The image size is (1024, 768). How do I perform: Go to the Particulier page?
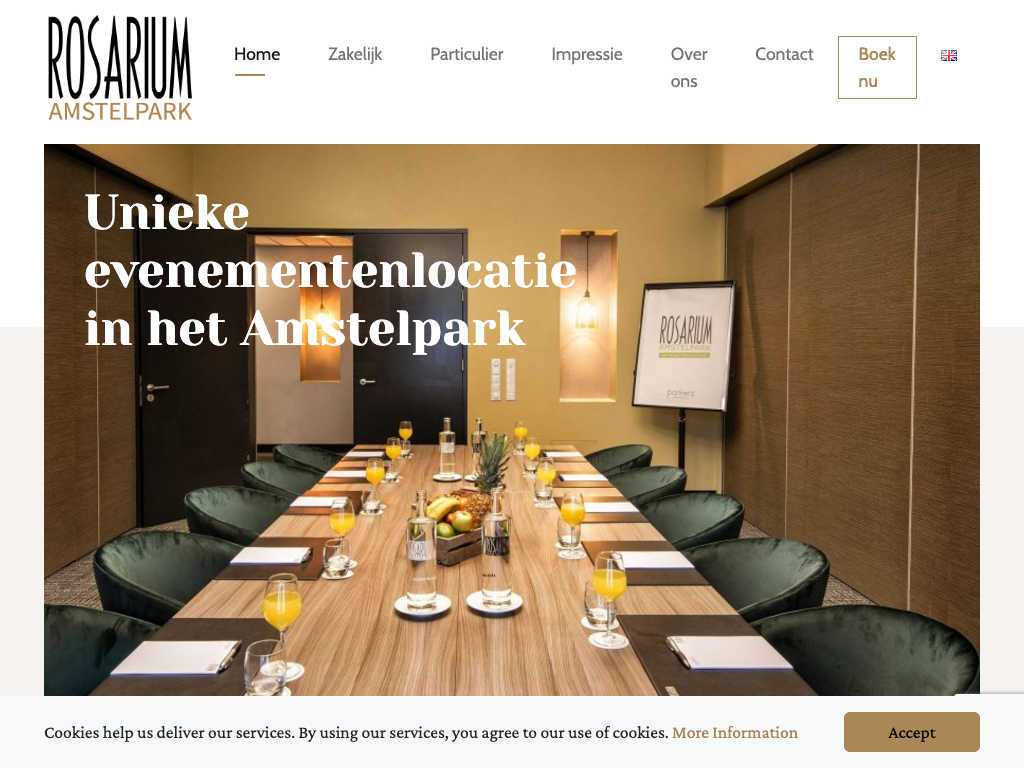pos(466,54)
